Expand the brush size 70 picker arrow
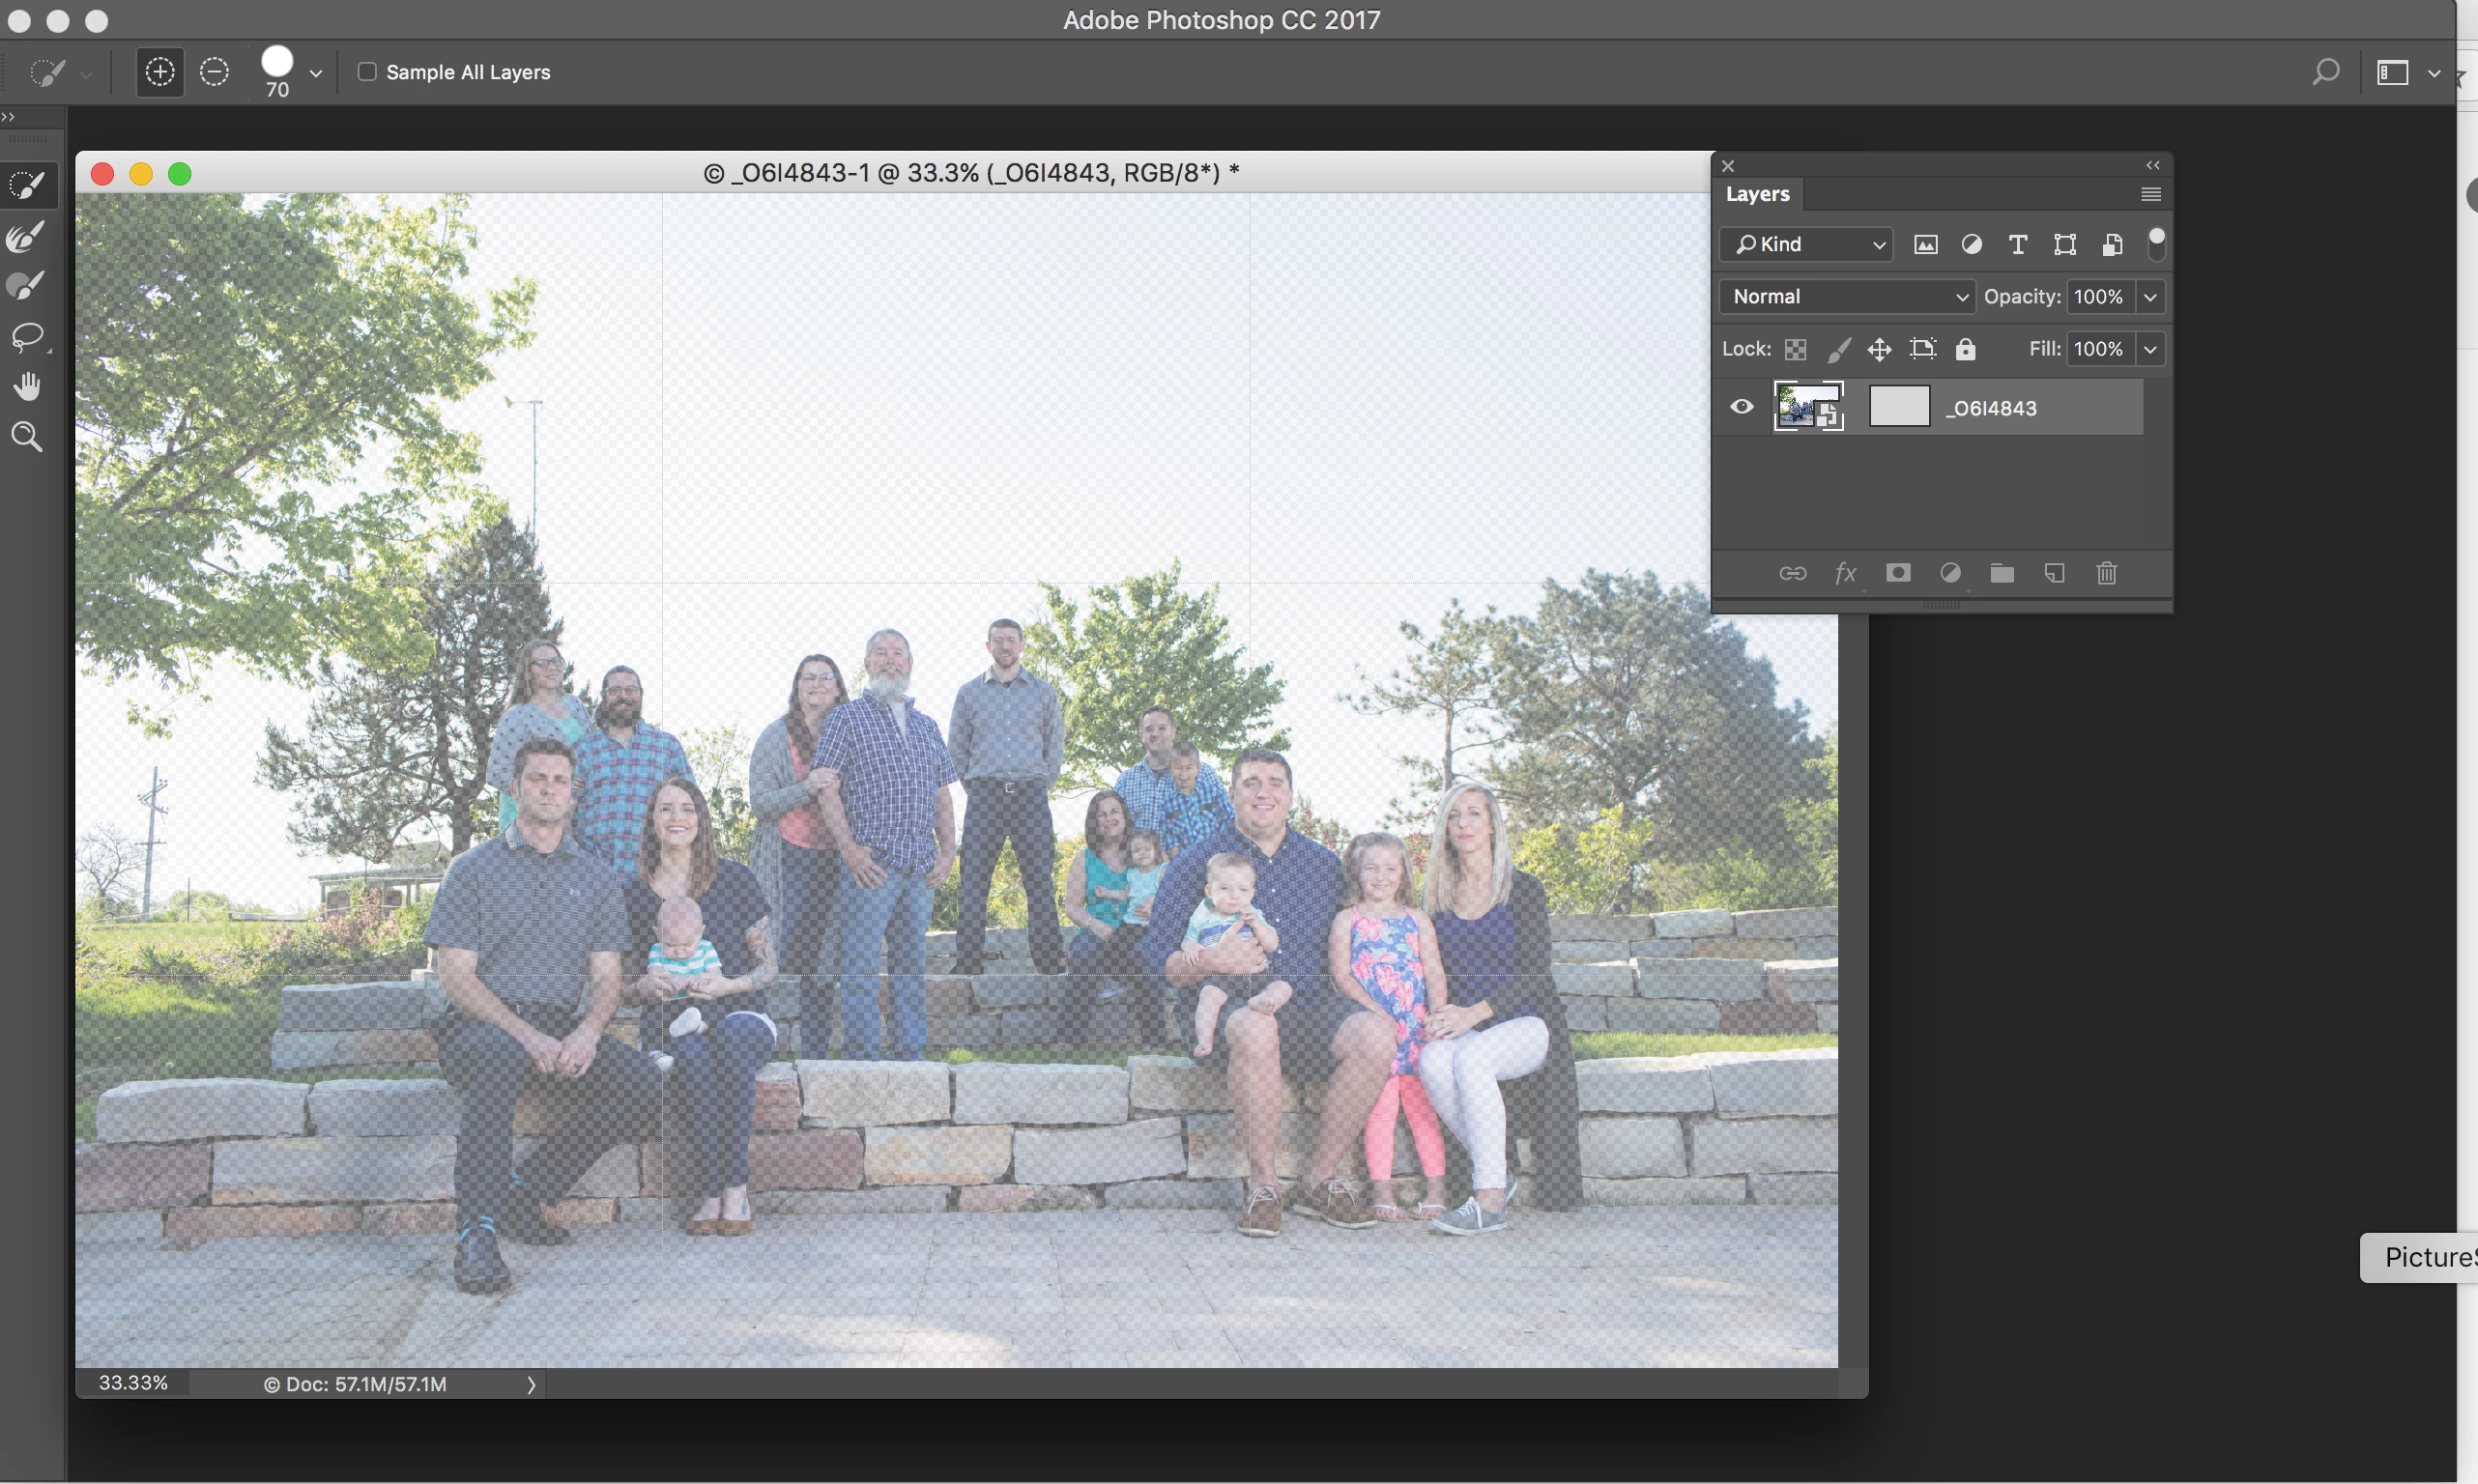2478x1484 pixels. tap(316, 73)
